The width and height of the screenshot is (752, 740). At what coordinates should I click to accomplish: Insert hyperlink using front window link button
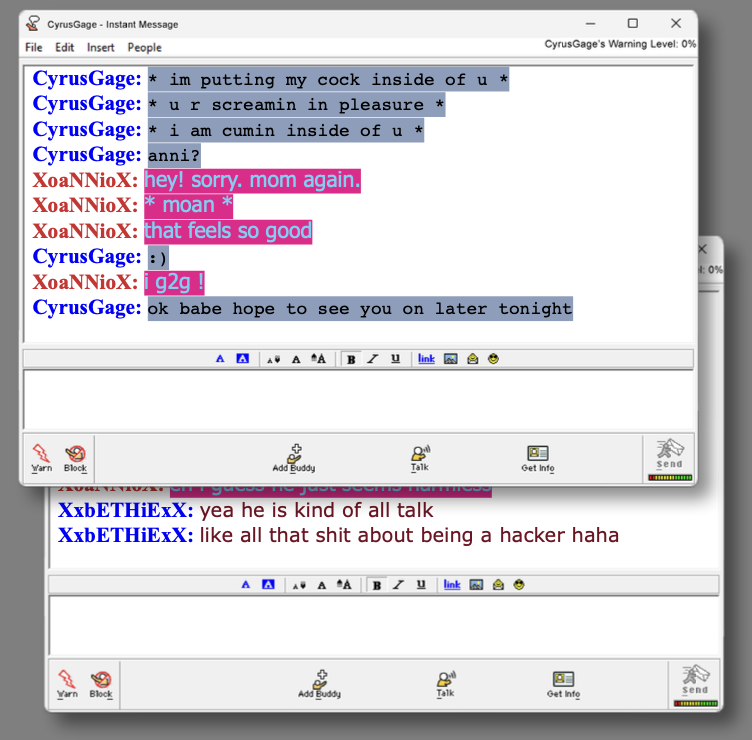tap(426, 358)
